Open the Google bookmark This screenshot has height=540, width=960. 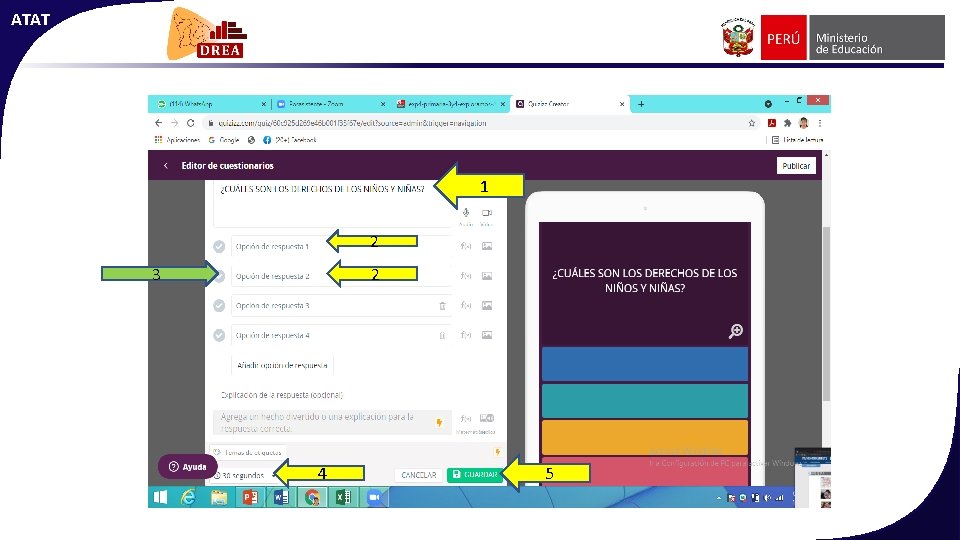point(224,140)
